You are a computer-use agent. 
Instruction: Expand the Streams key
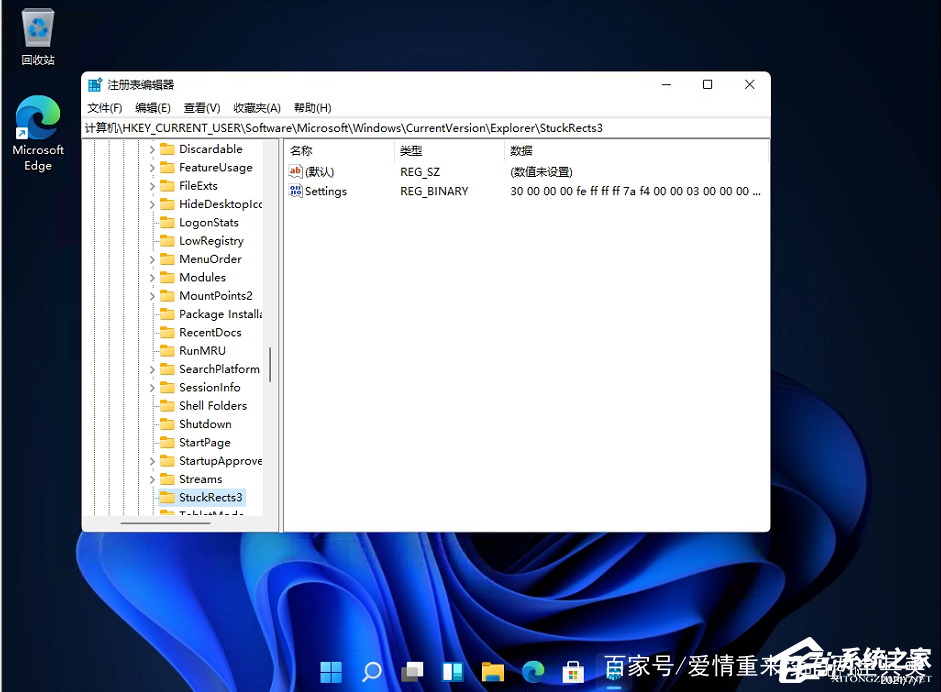click(152, 480)
